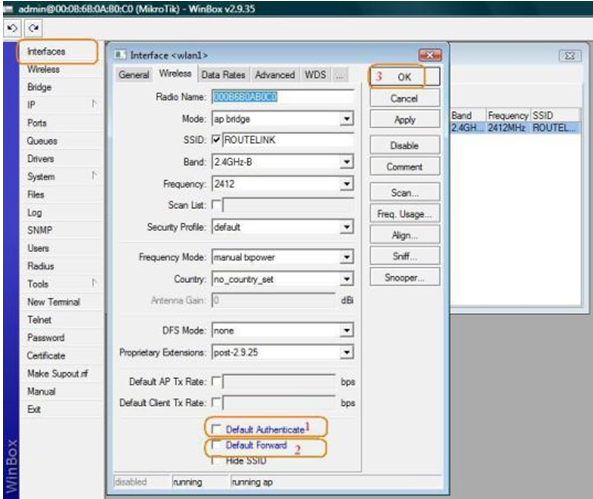593x499 pixels.
Task: Enable Default AP Tx Rate checkbox
Action: pos(216,381)
